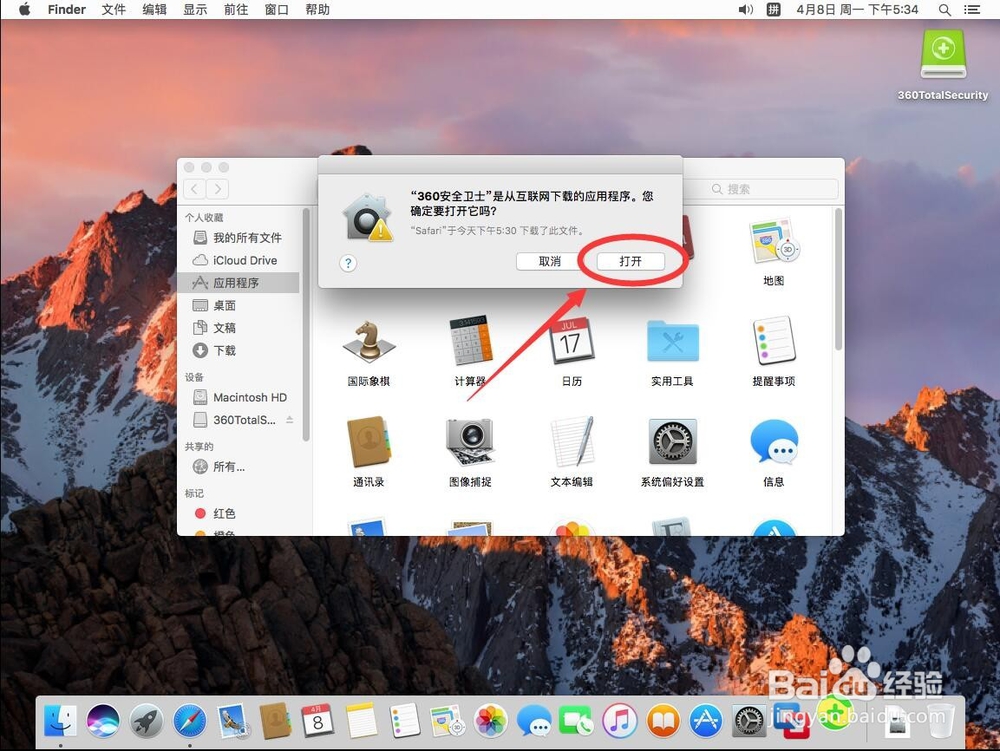The height and width of the screenshot is (751, 1000).
Task: Select the 系统偏好设置 app icon in Finder
Action: [672, 442]
